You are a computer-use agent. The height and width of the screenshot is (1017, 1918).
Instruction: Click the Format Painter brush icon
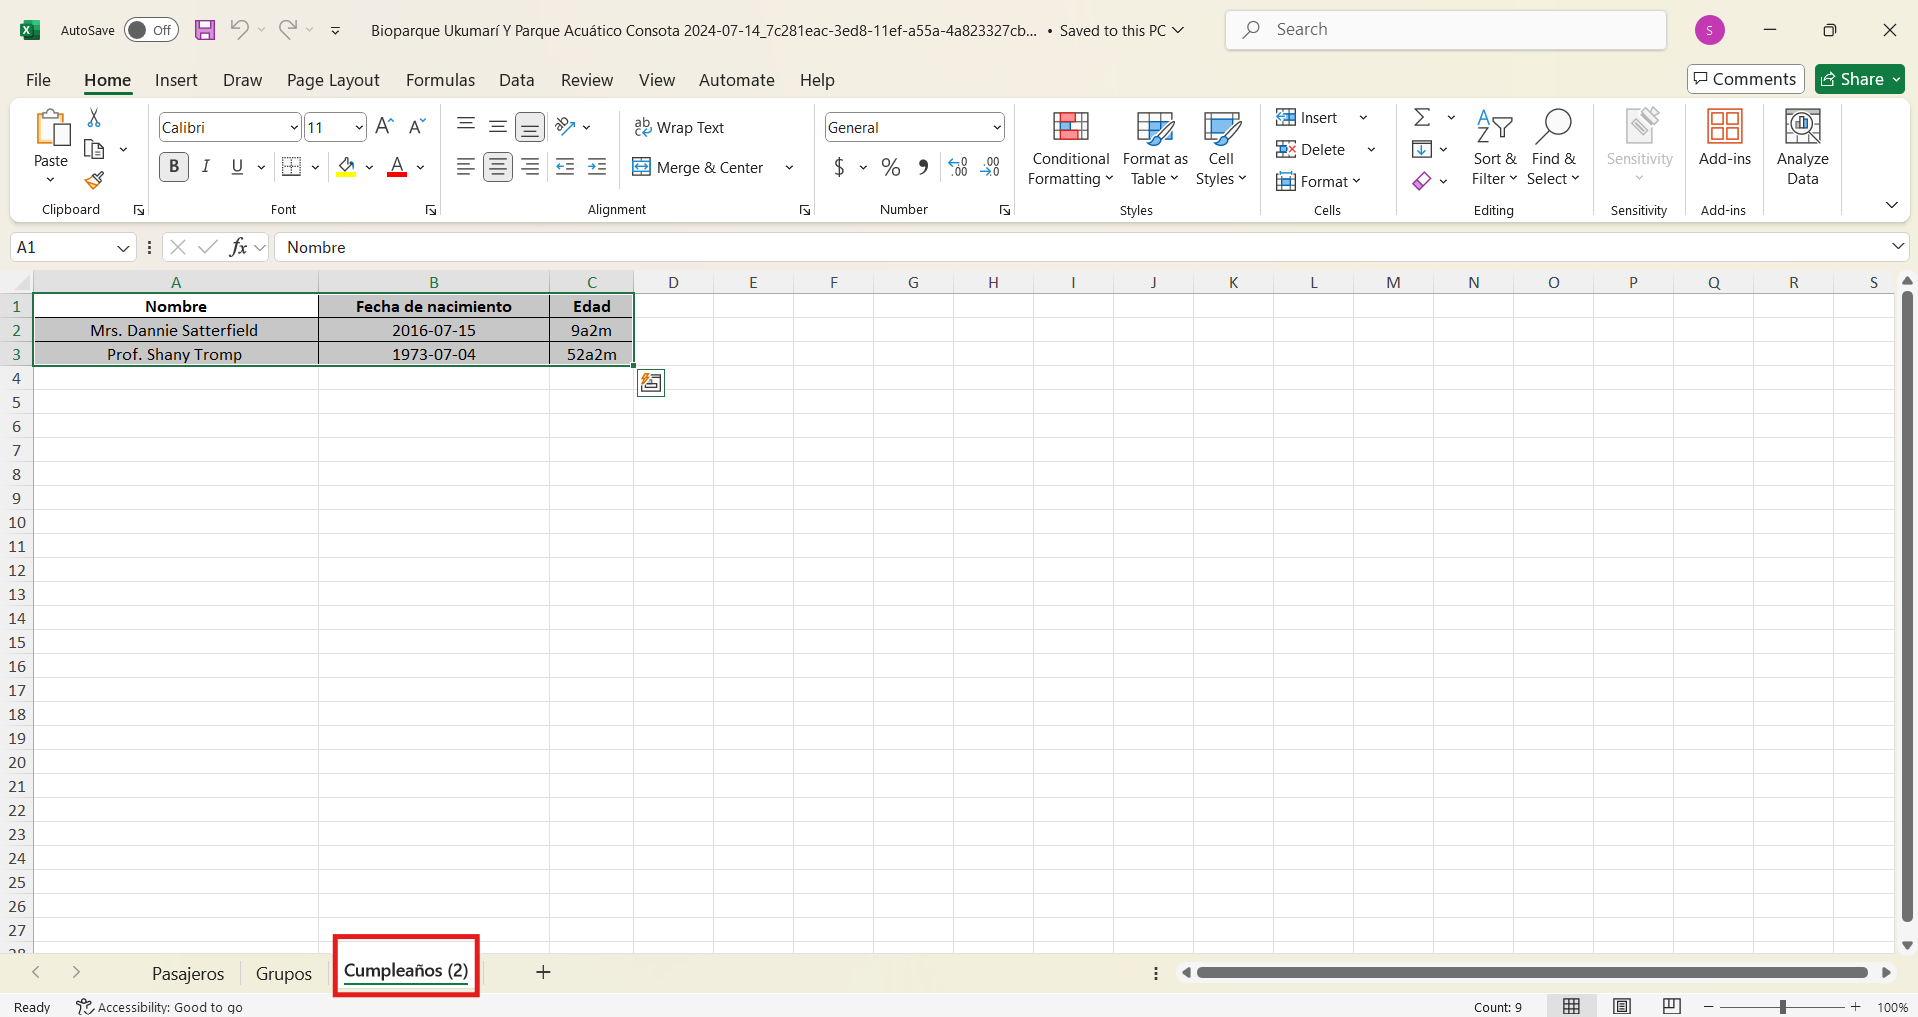pyautogui.click(x=94, y=181)
